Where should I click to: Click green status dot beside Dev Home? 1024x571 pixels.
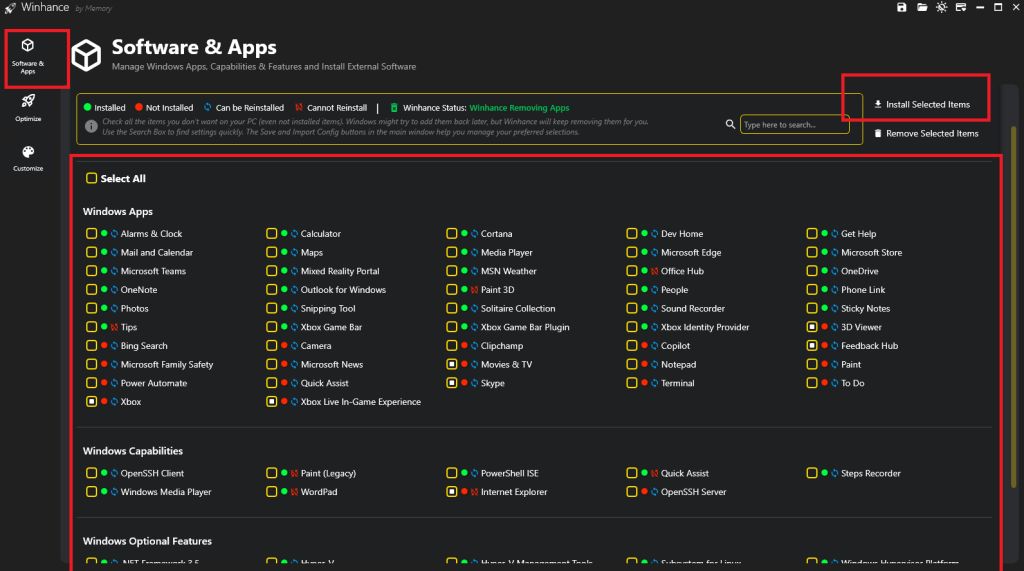pyautogui.click(x=644, y=233)
